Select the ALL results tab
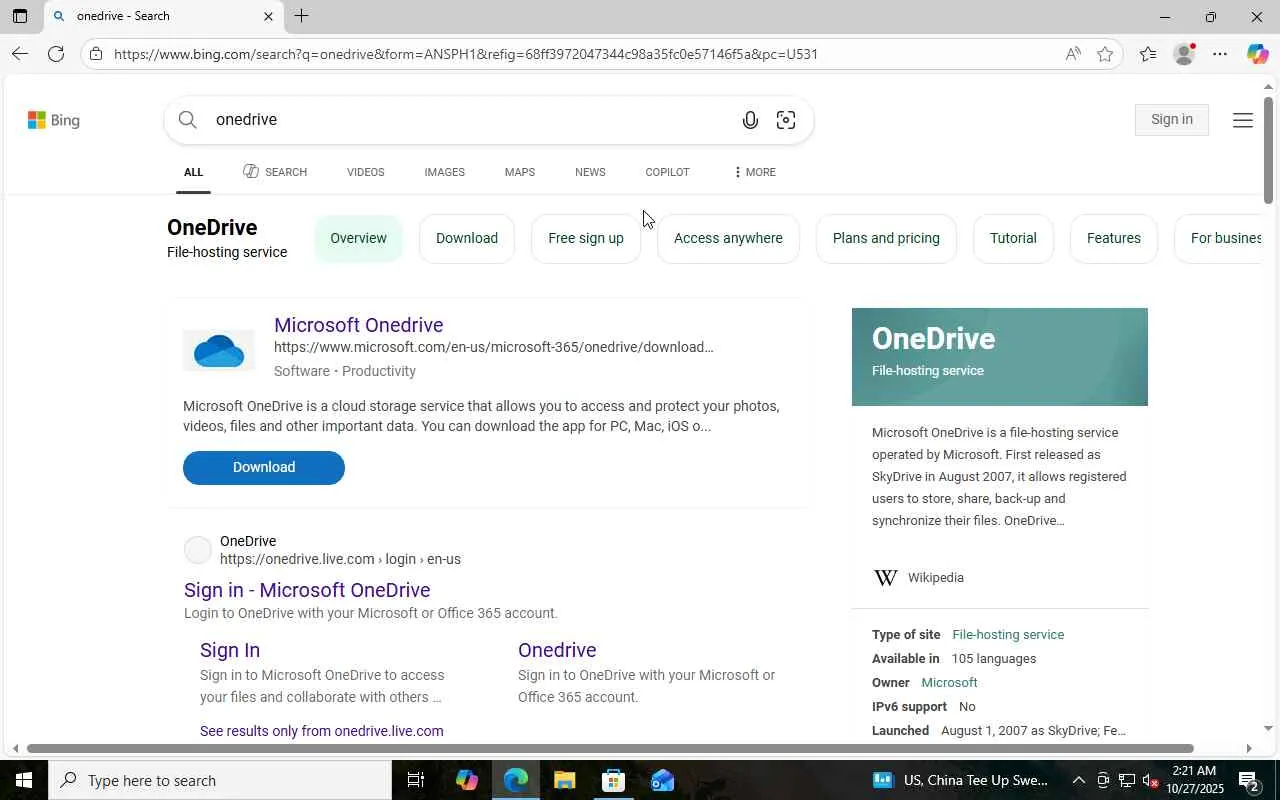1280x800 pixels. pyautogui.click(x=193, y=172)
